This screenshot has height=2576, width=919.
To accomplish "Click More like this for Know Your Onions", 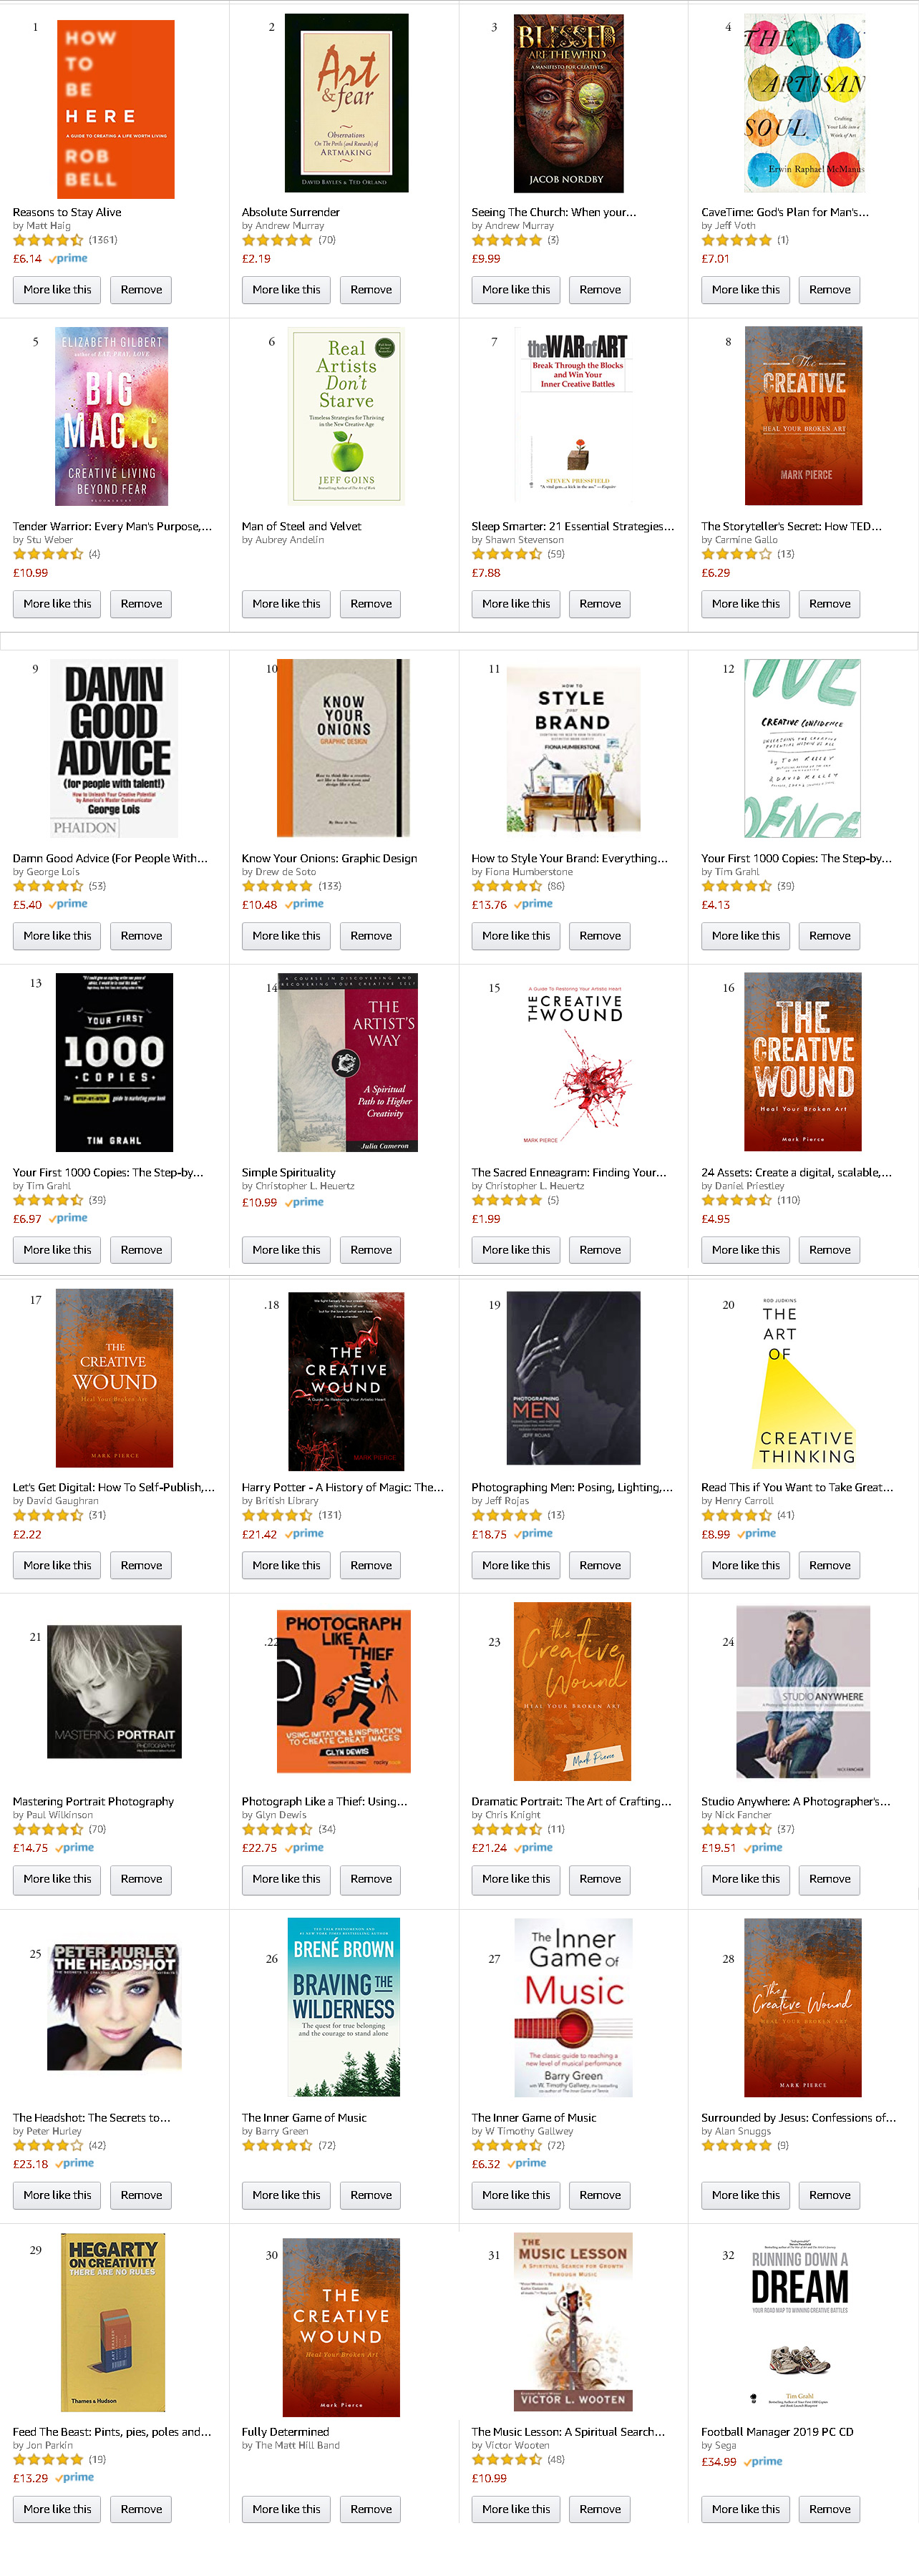I will [x=286, y=936].
